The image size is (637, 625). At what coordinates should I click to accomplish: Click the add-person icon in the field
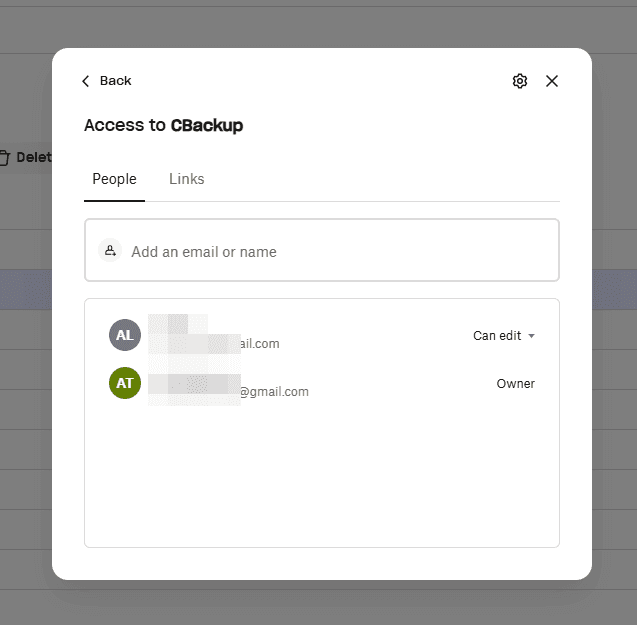coord(110,251)
